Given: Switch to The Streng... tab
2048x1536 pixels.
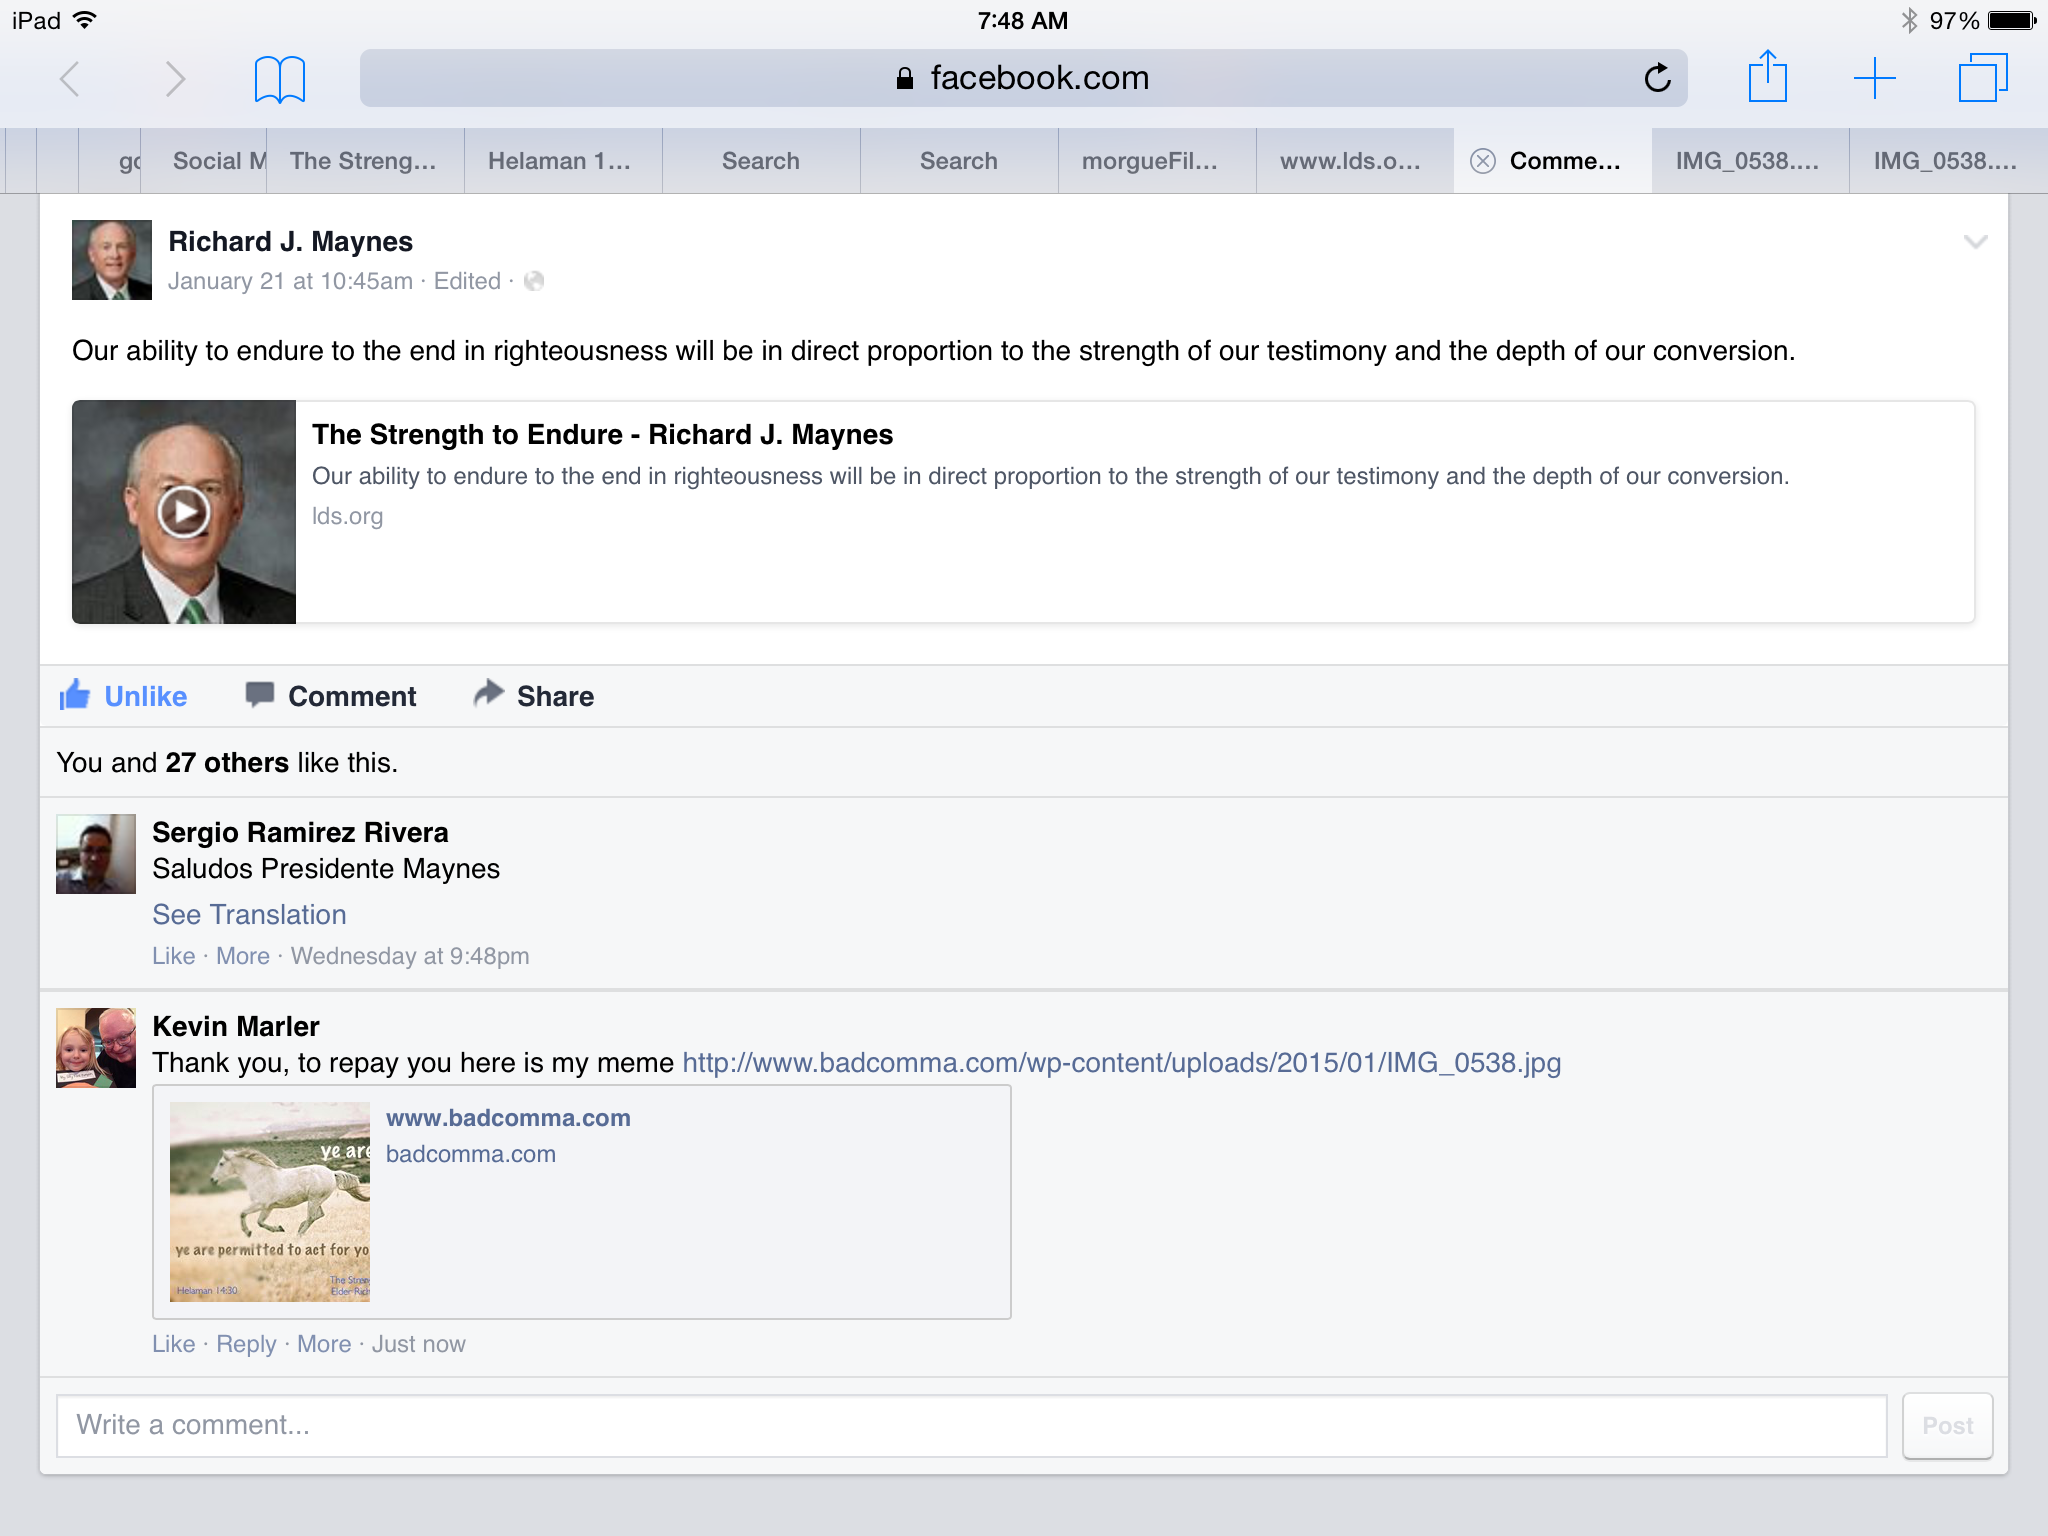Looking at the screenshot, I should pos(365,161).
